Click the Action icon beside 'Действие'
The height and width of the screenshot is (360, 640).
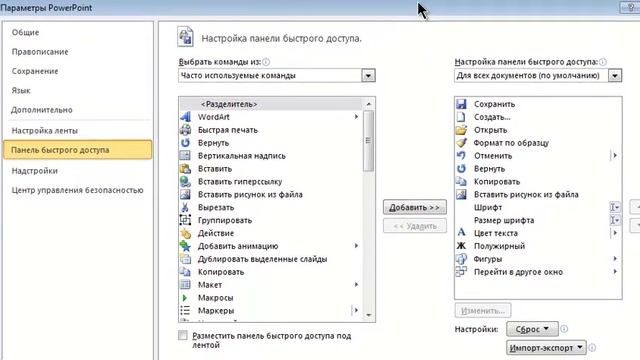click(x=185, y=233)
